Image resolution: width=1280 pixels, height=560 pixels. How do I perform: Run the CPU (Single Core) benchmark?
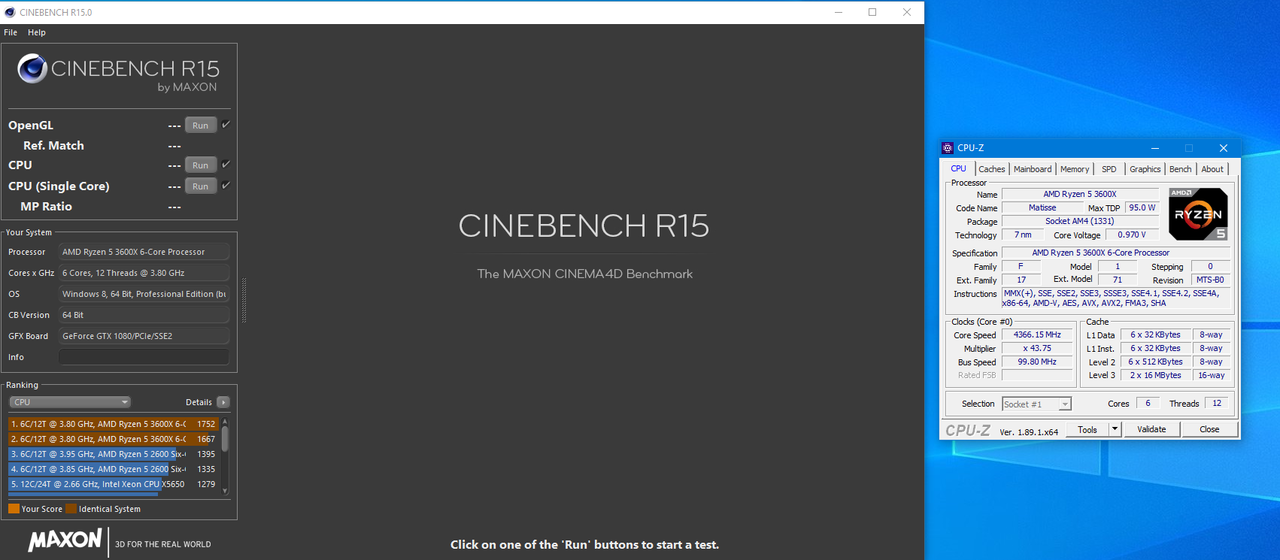point(201,186)
